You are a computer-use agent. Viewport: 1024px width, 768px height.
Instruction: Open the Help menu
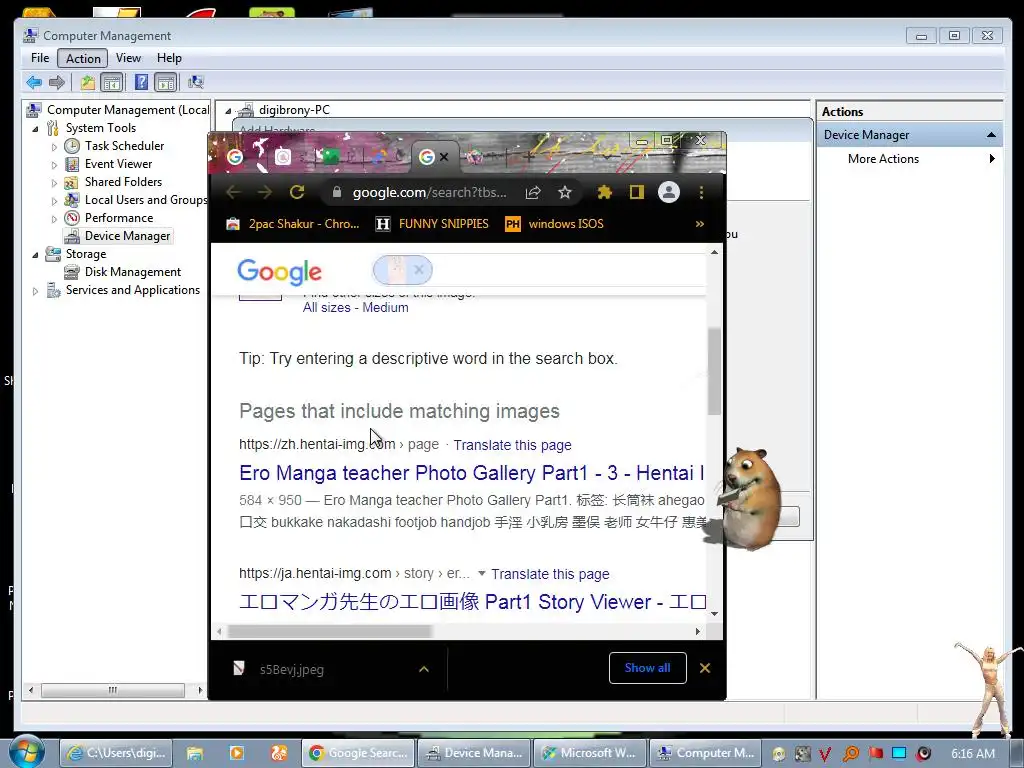(x=169, y=58)
